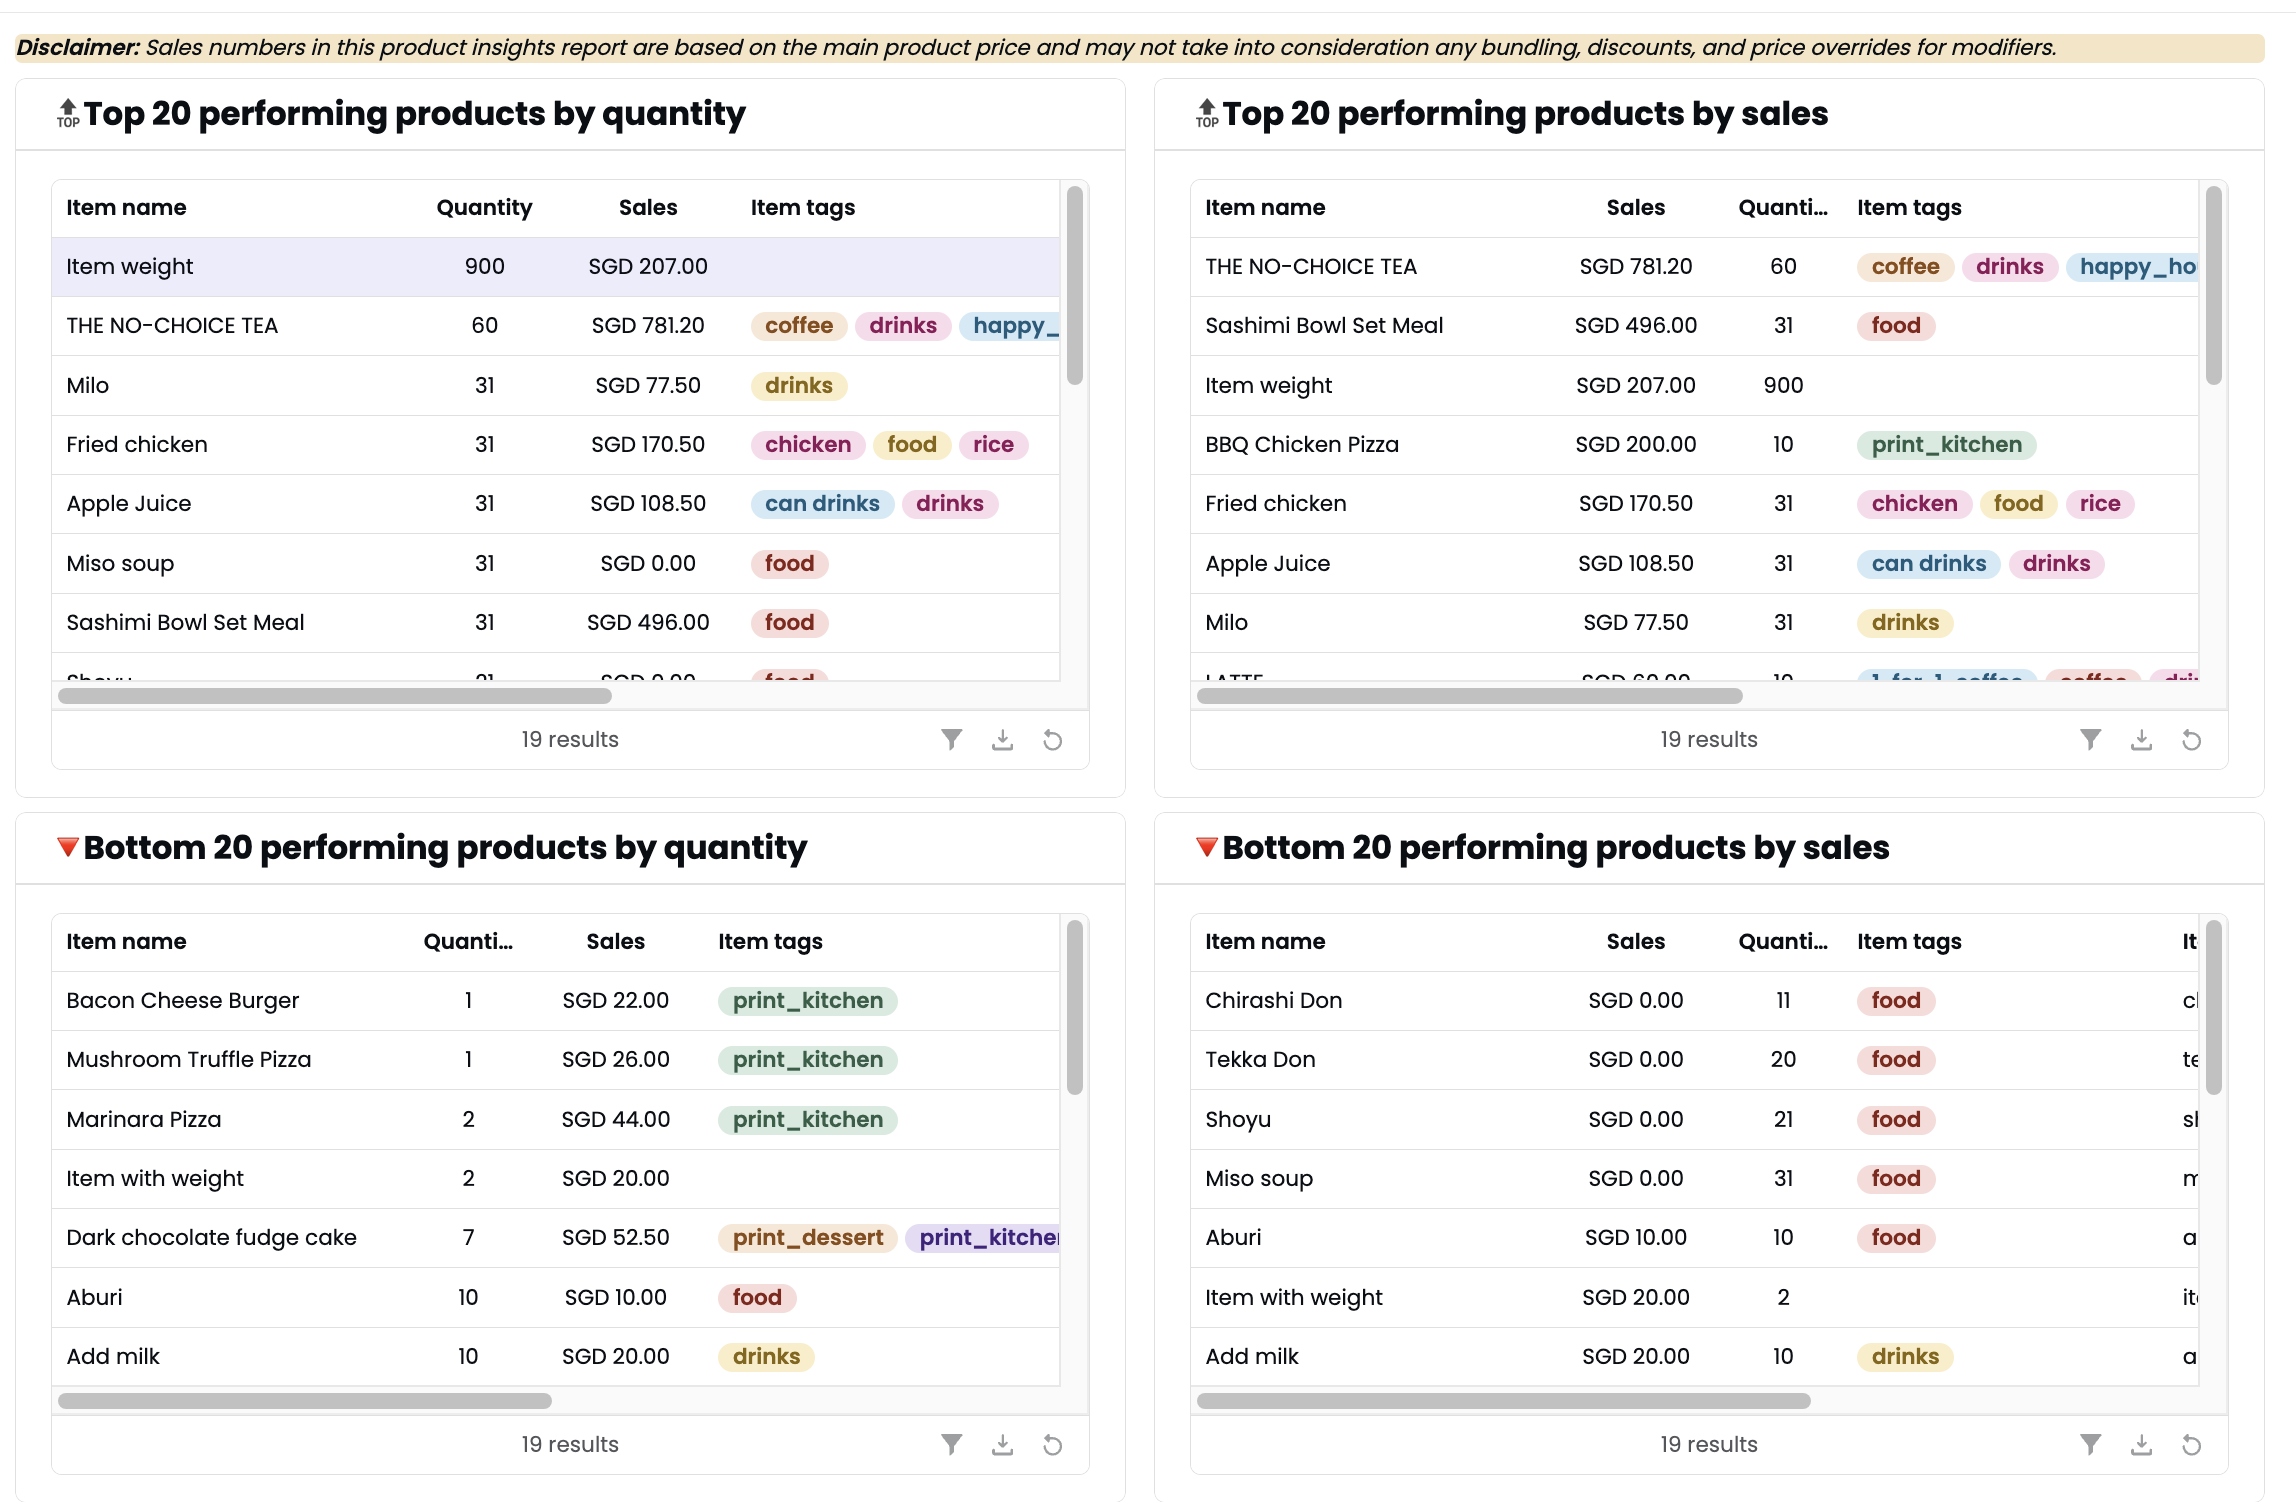Sort the Quantity column in Top 20 by quantity

pos(484,207)
